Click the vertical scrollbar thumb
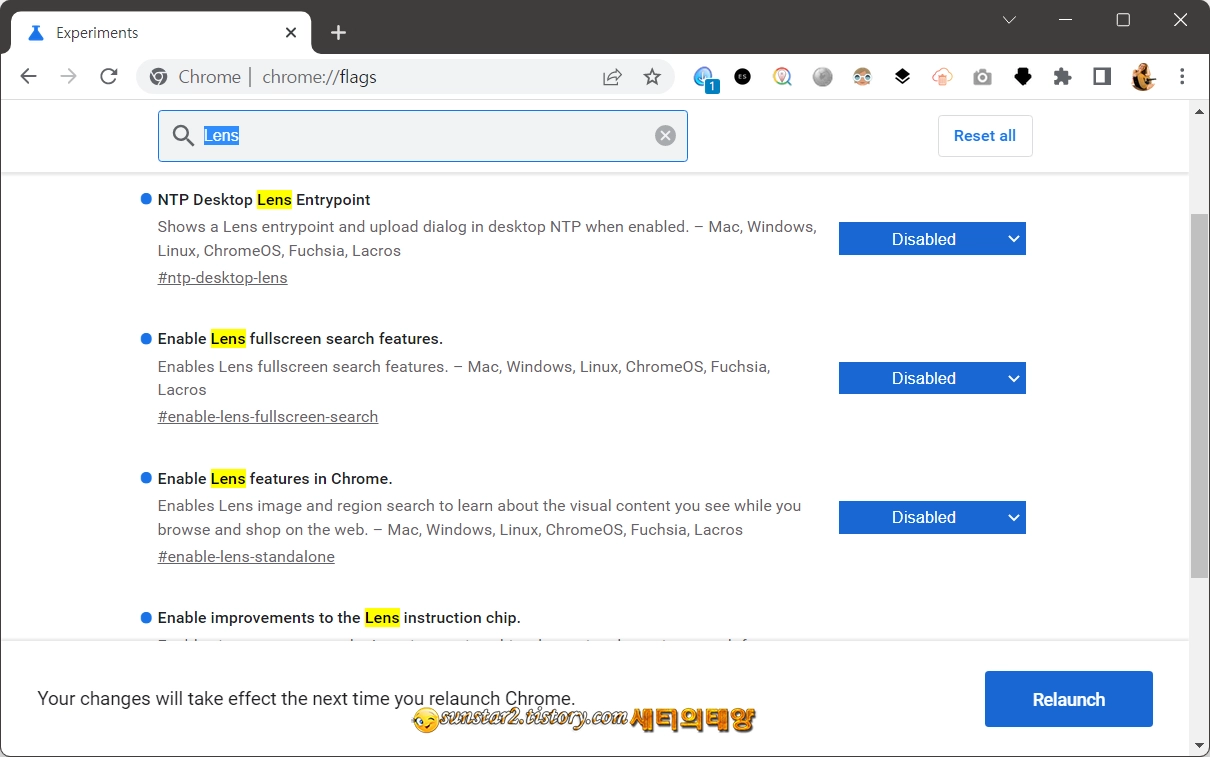 pyautogui.click(x=1199, y=395)
